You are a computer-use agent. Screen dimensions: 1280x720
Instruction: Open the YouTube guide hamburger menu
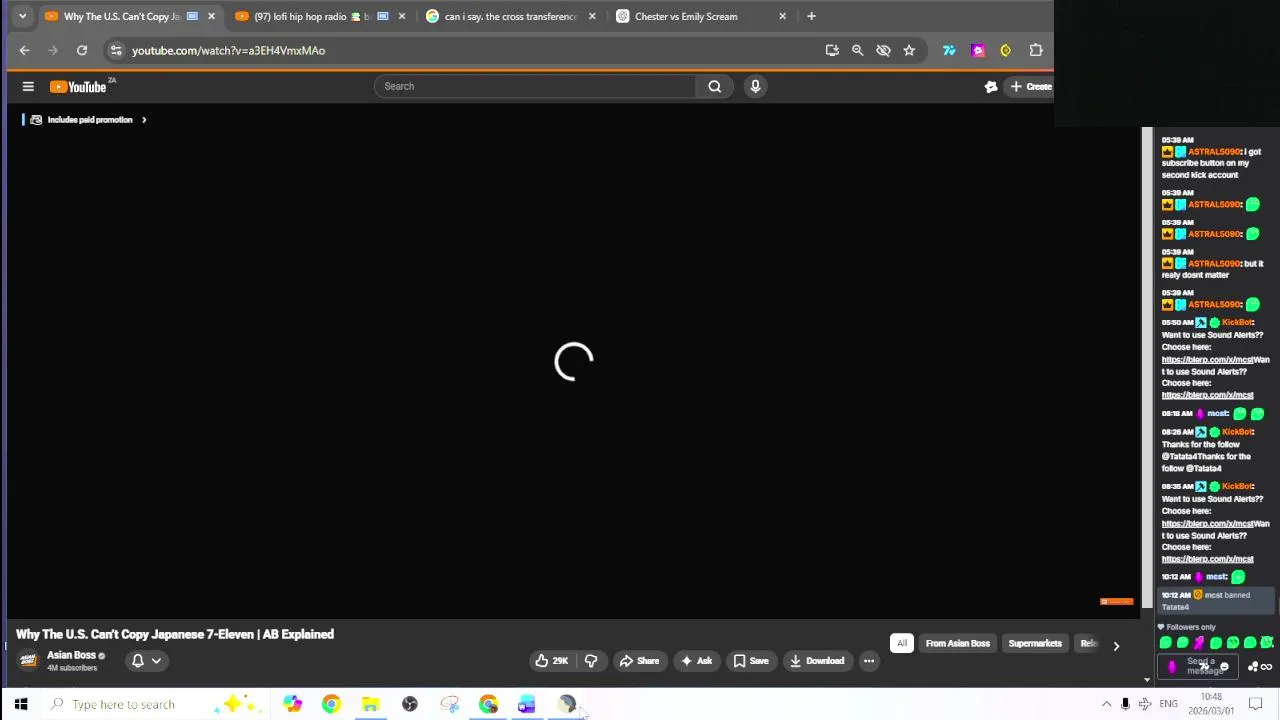click(28, 87)
